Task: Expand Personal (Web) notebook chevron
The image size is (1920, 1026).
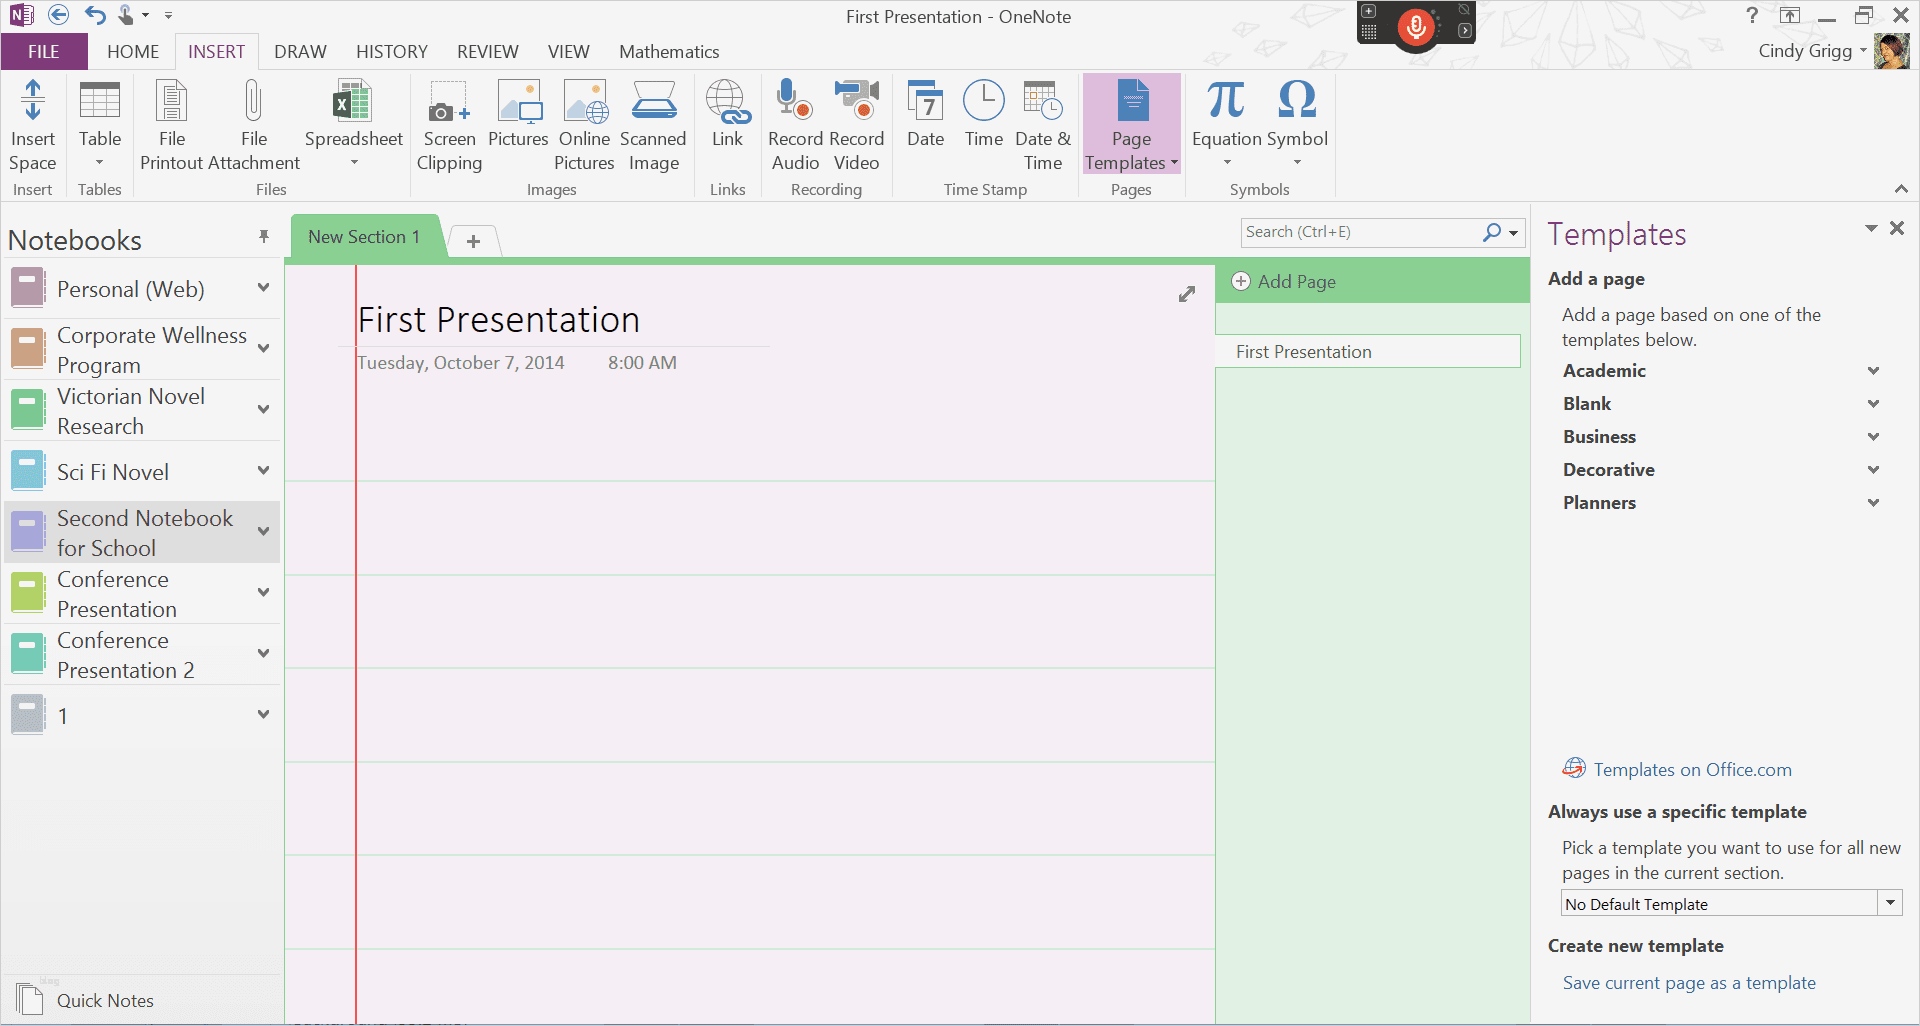Action: click(264, 288)
